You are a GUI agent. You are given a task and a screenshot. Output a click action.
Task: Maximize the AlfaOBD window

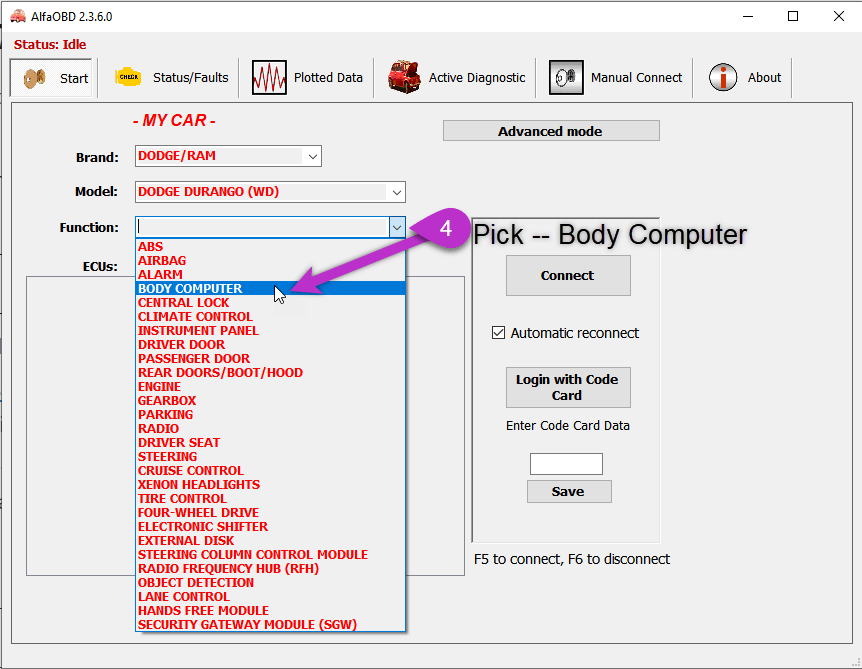[x=793, y=16]
